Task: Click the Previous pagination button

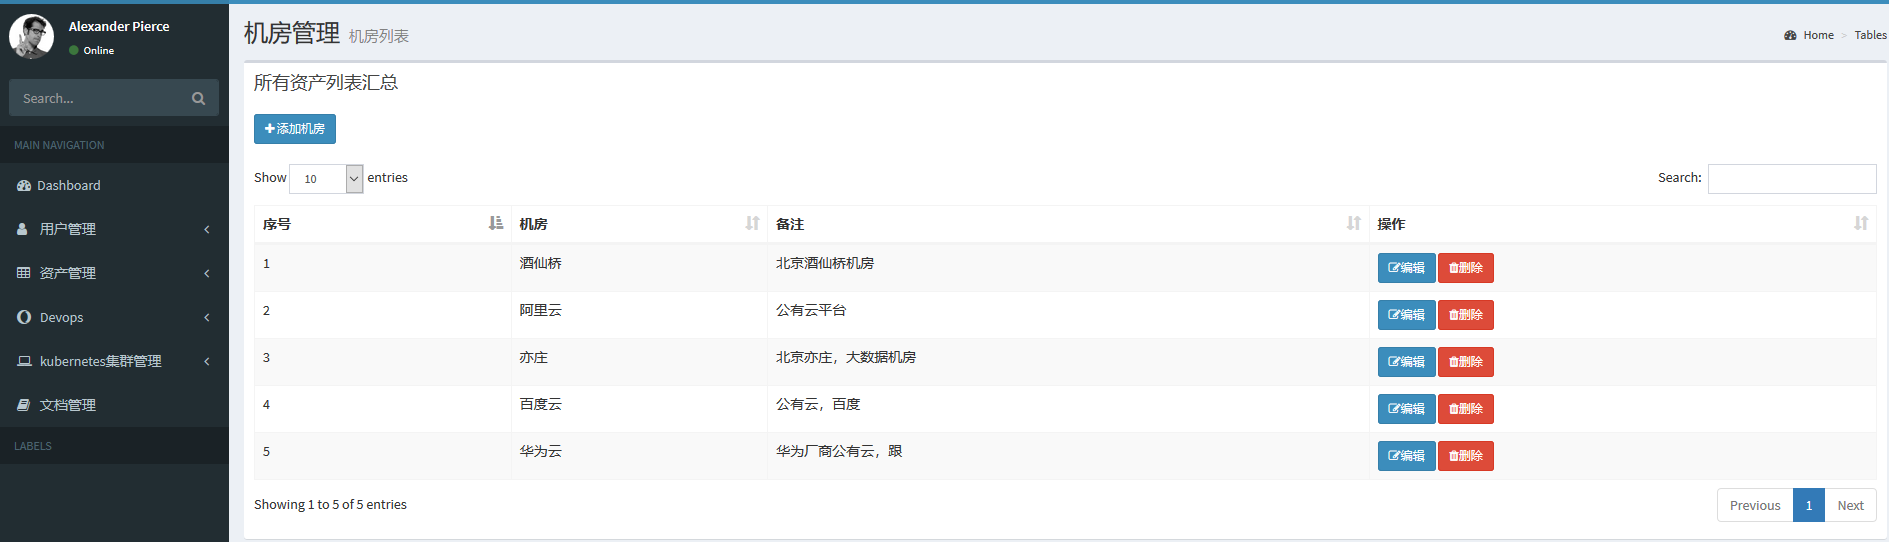Action: coord(1755,505)
